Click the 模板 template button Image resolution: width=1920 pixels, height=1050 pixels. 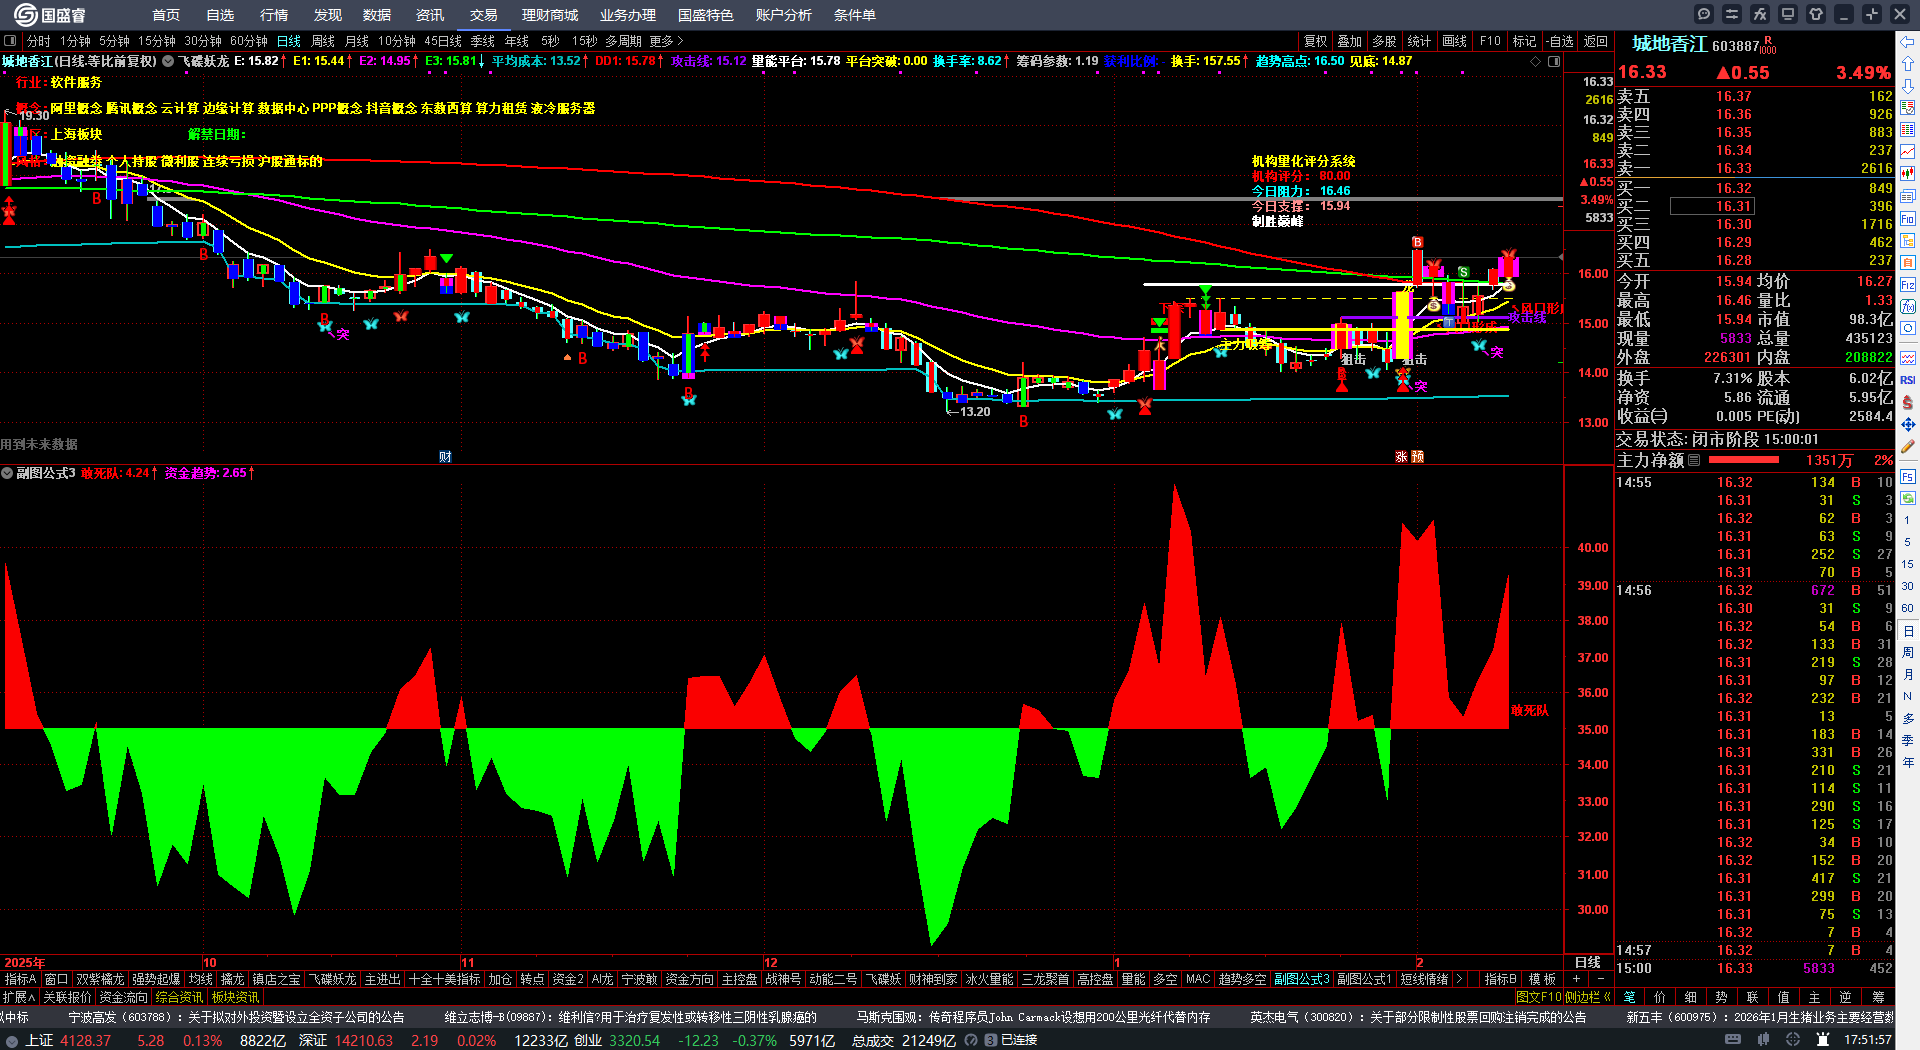1542,979
